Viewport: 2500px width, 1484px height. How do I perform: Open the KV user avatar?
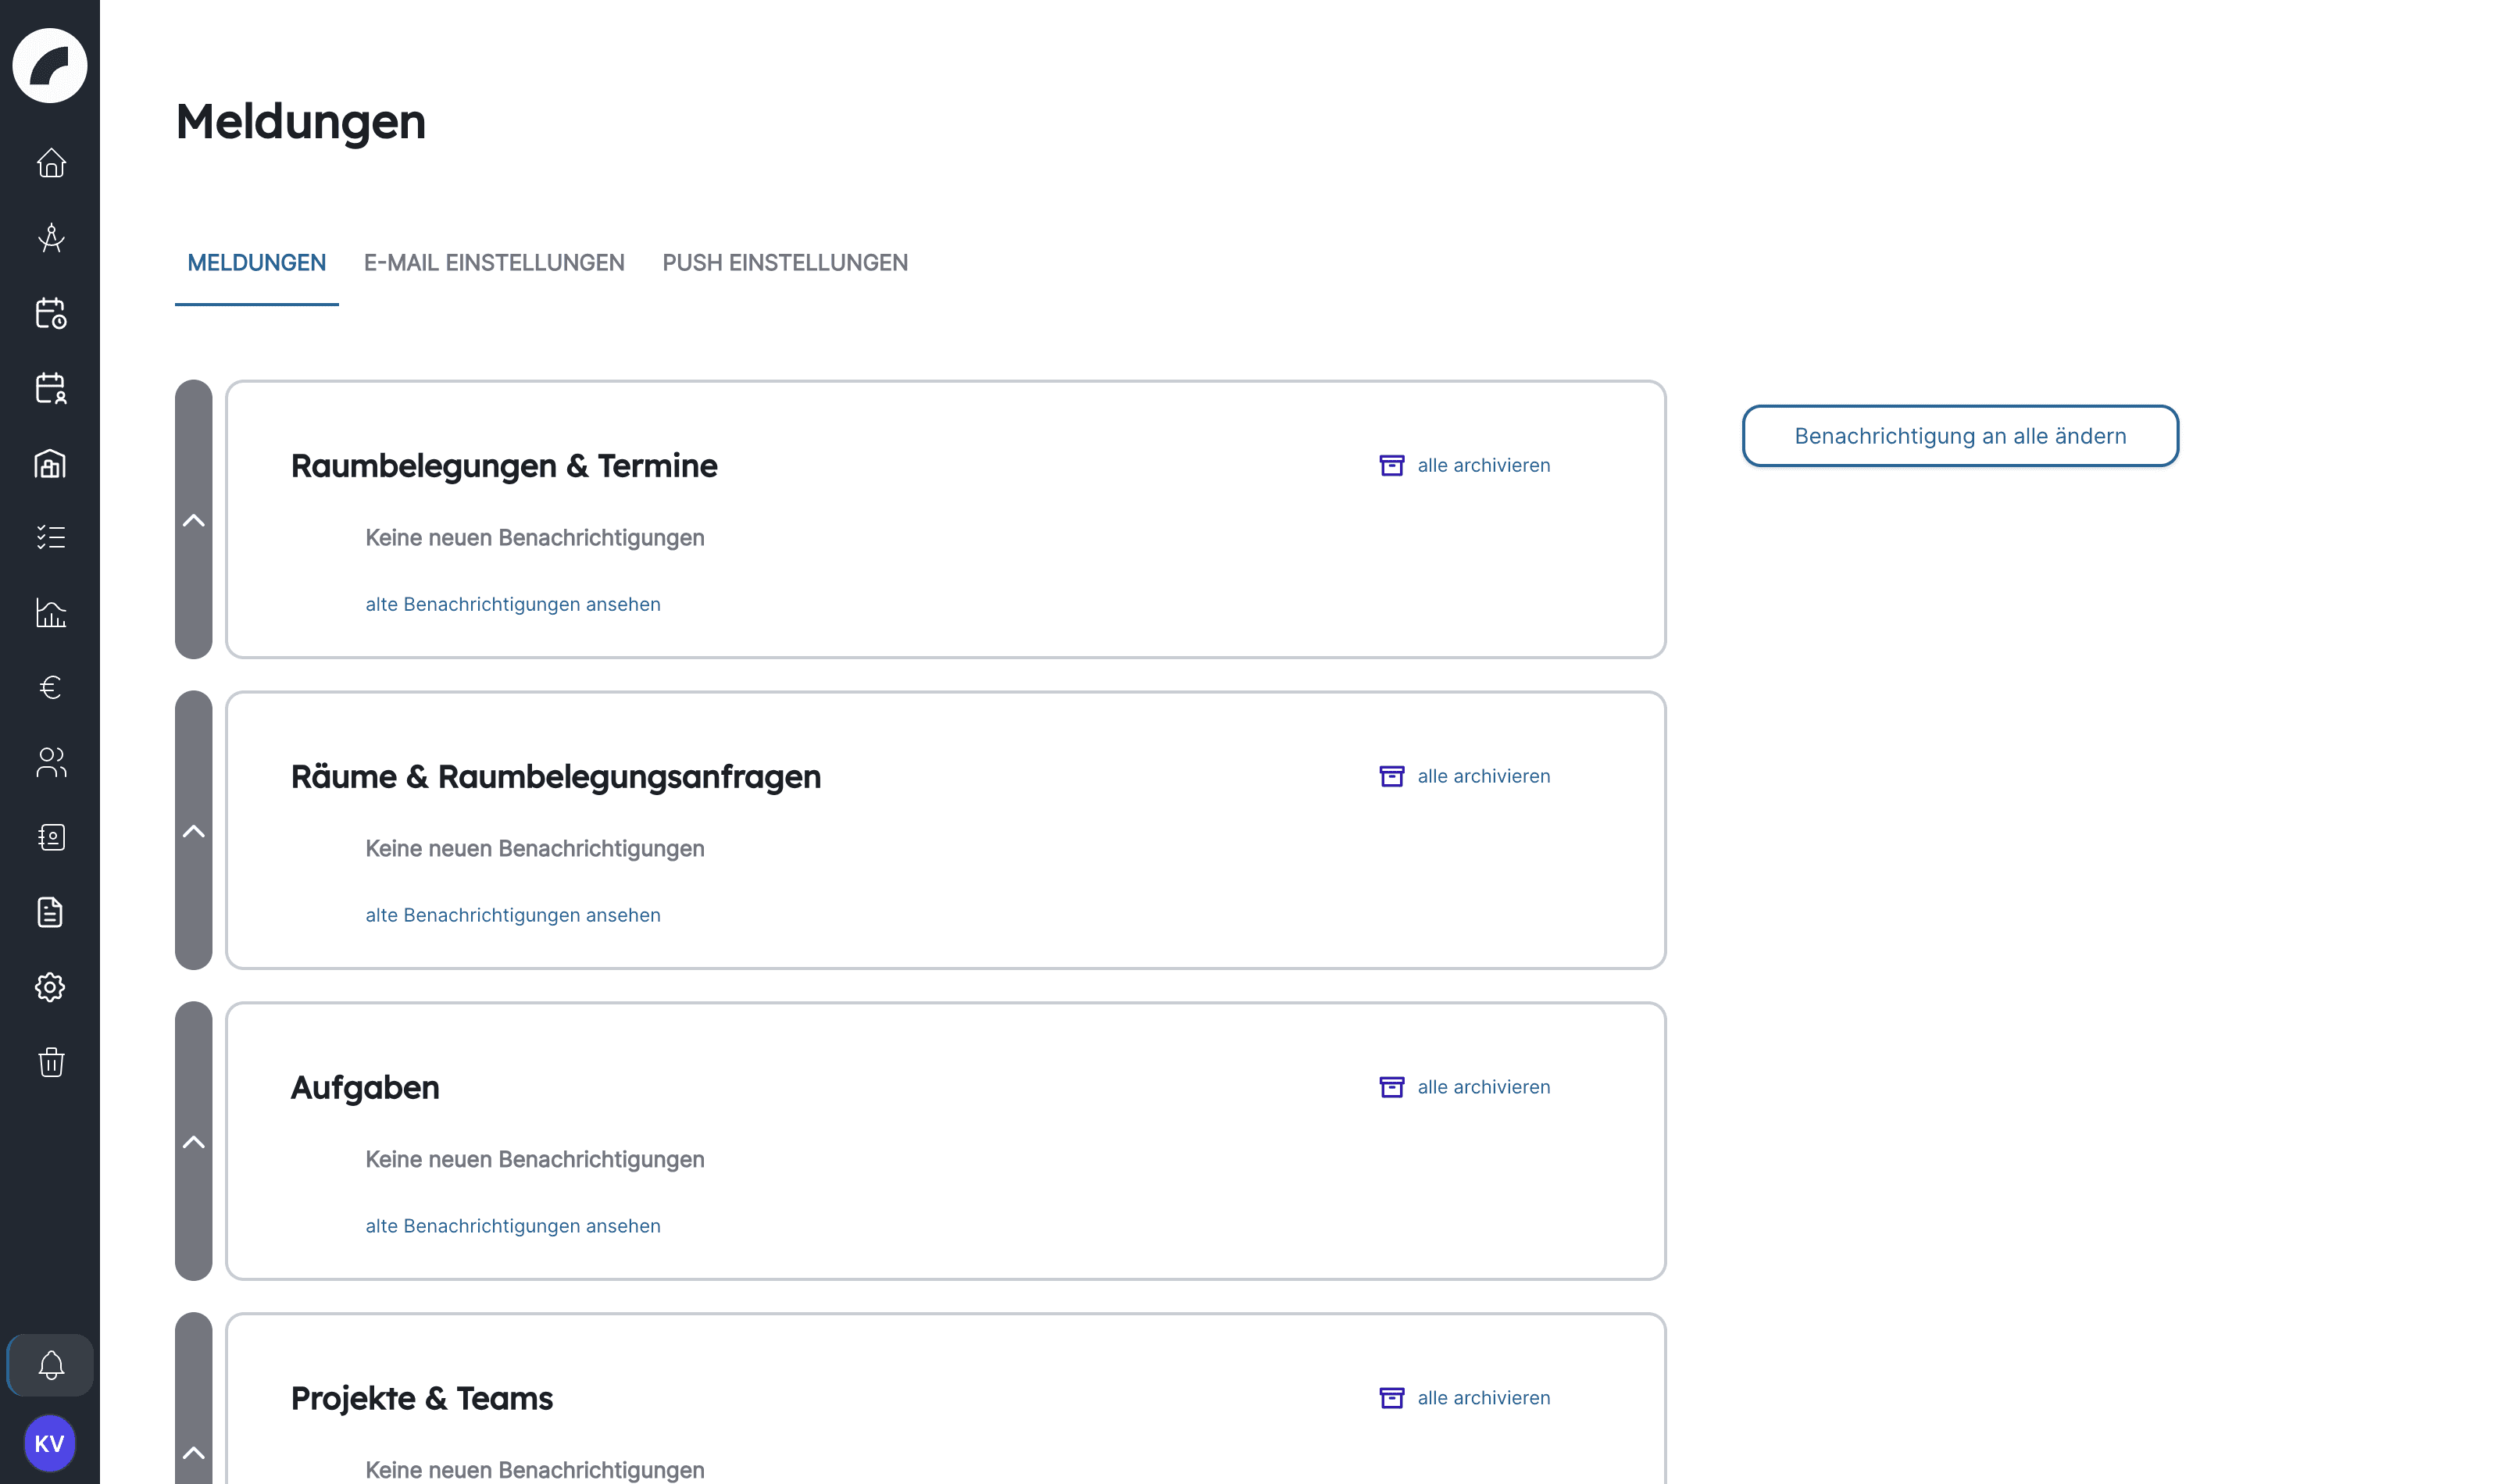pyautogui.click(x=50, y=1443)
